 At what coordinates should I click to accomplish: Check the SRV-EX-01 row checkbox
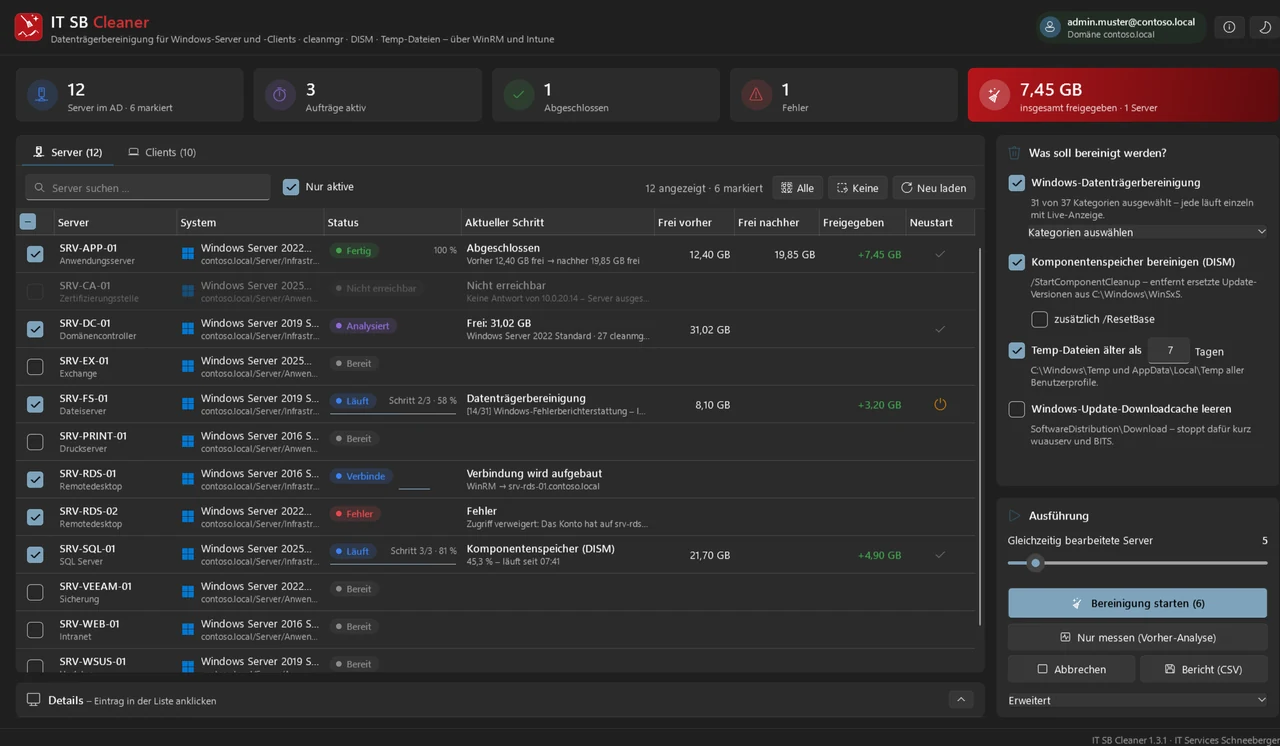pyautogui.click(x=35, y=367)
